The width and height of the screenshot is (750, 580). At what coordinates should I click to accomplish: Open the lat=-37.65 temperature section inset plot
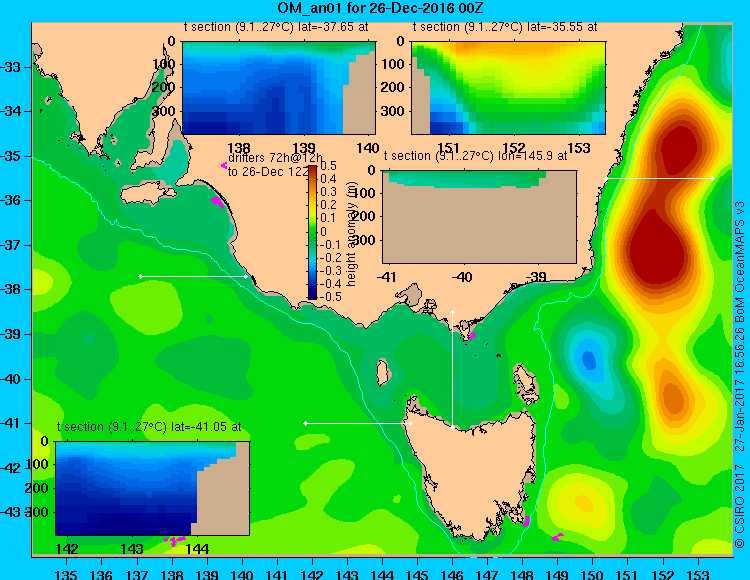[278, 88]
